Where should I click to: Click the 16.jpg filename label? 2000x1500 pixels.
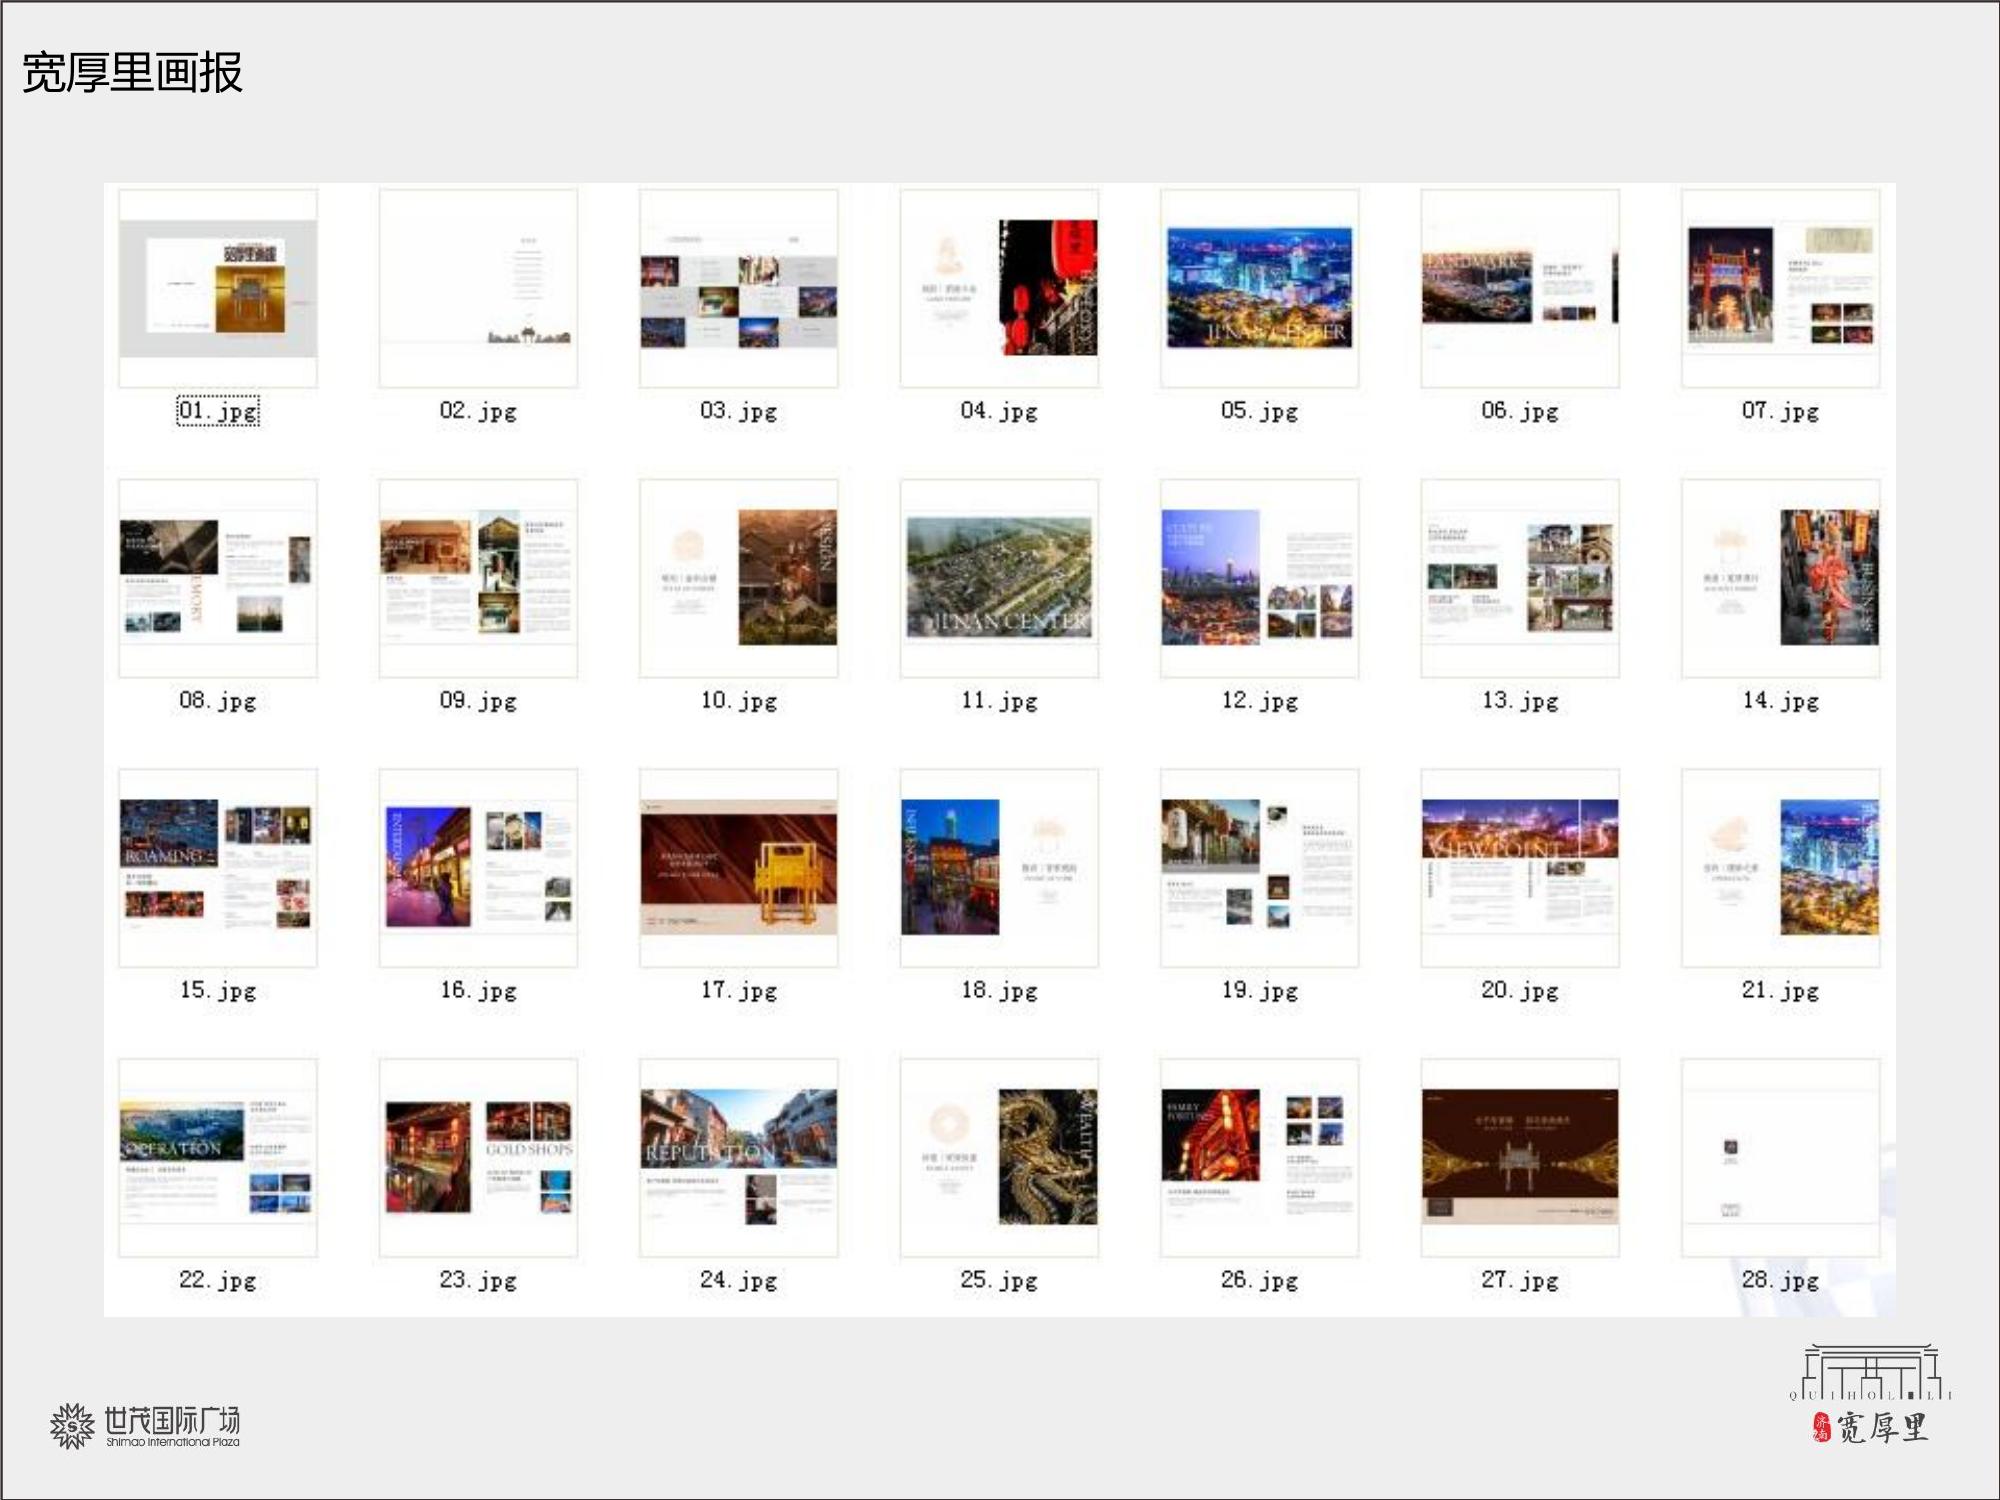click(x=478, y=990)
